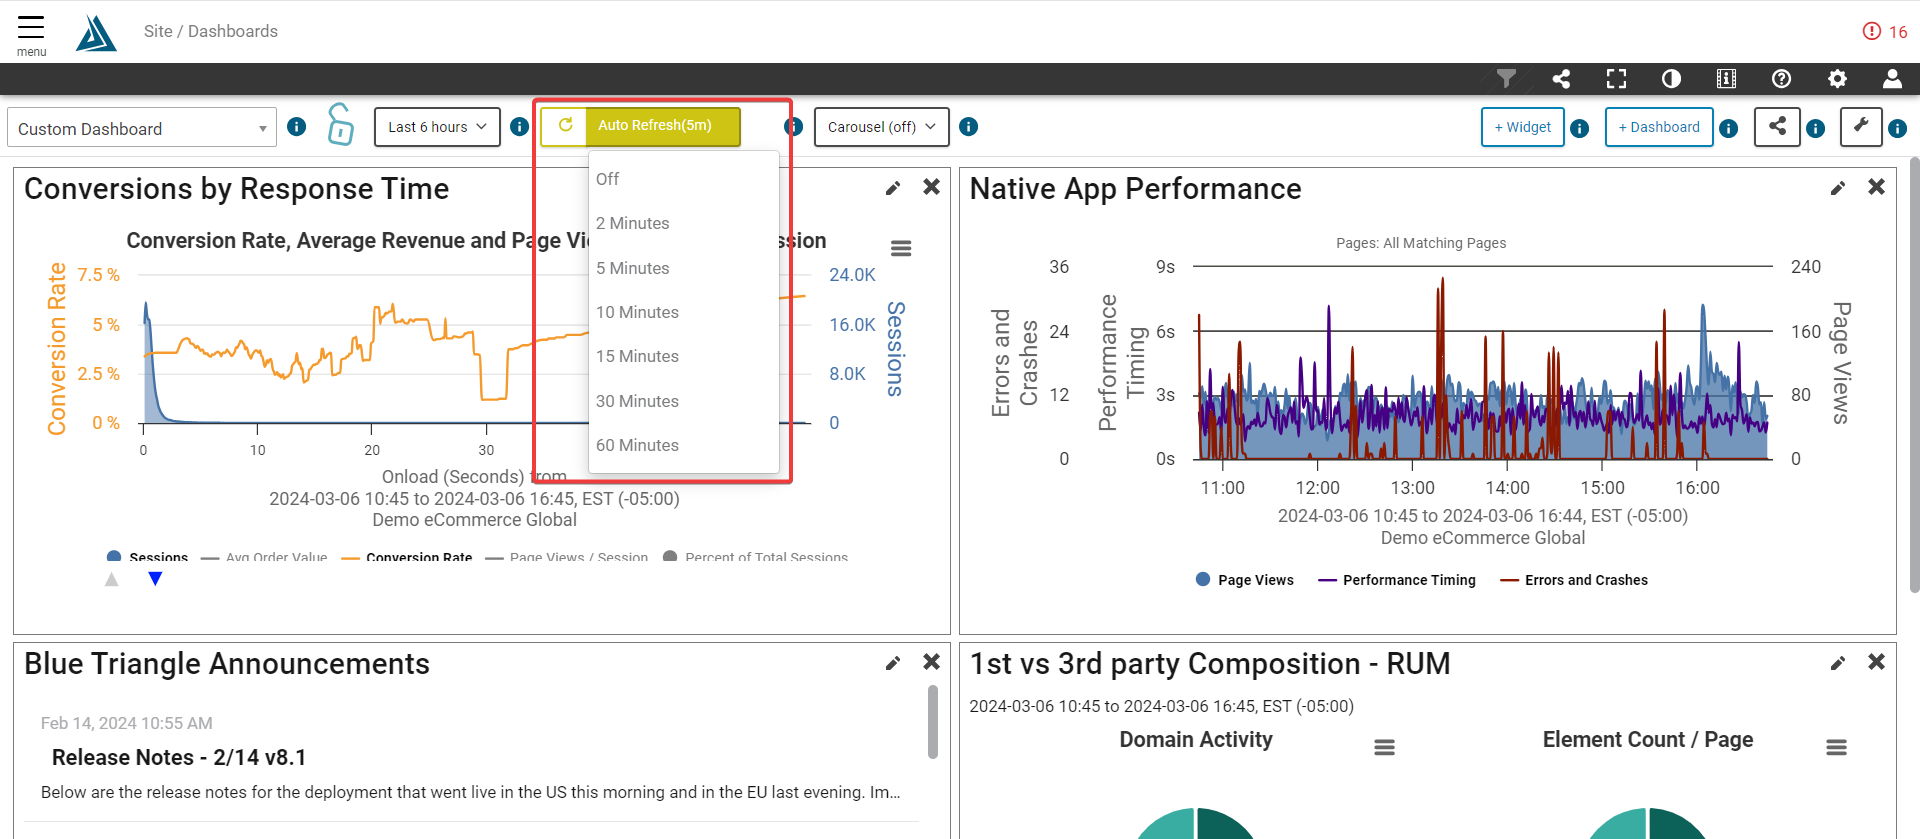Screen dimensions: 1920x839
Task: Click legend page-up grey triangle arrow
Action: tap(112, 579)
